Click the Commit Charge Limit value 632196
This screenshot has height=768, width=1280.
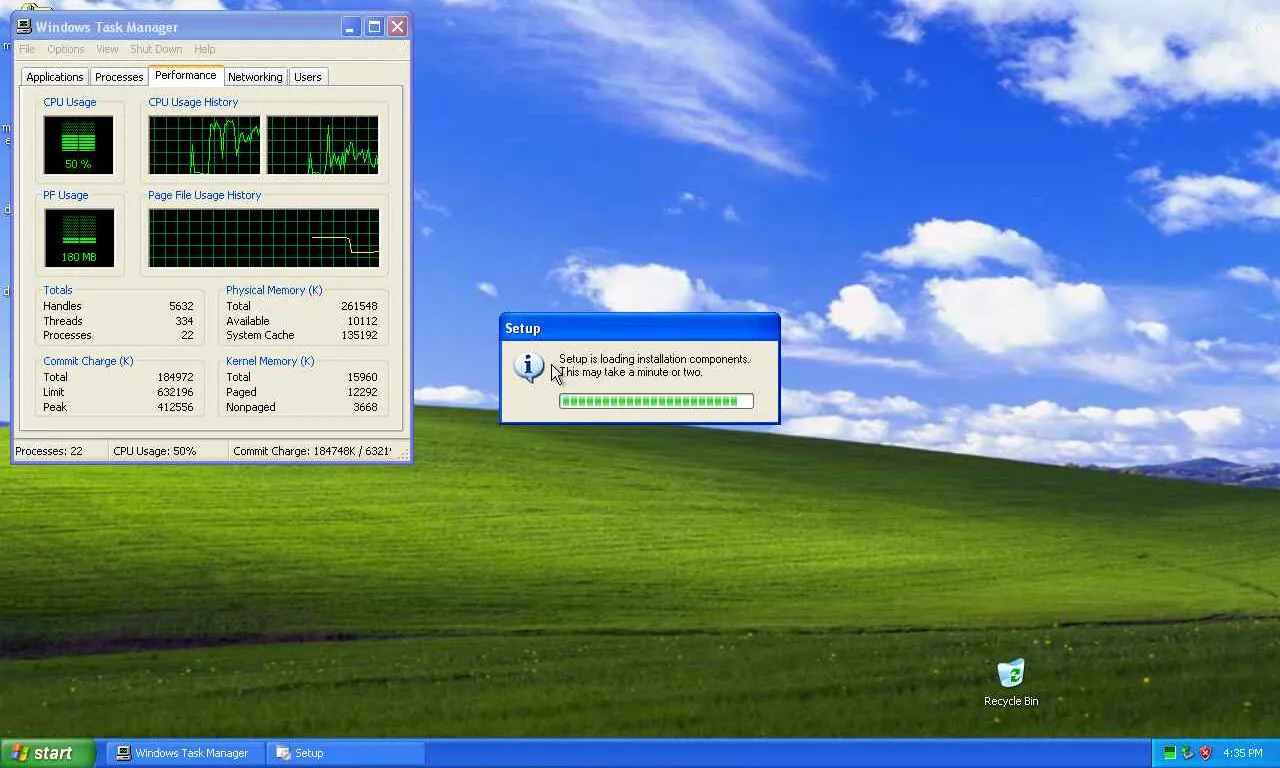pyautogui.click(x=175, y=392)
